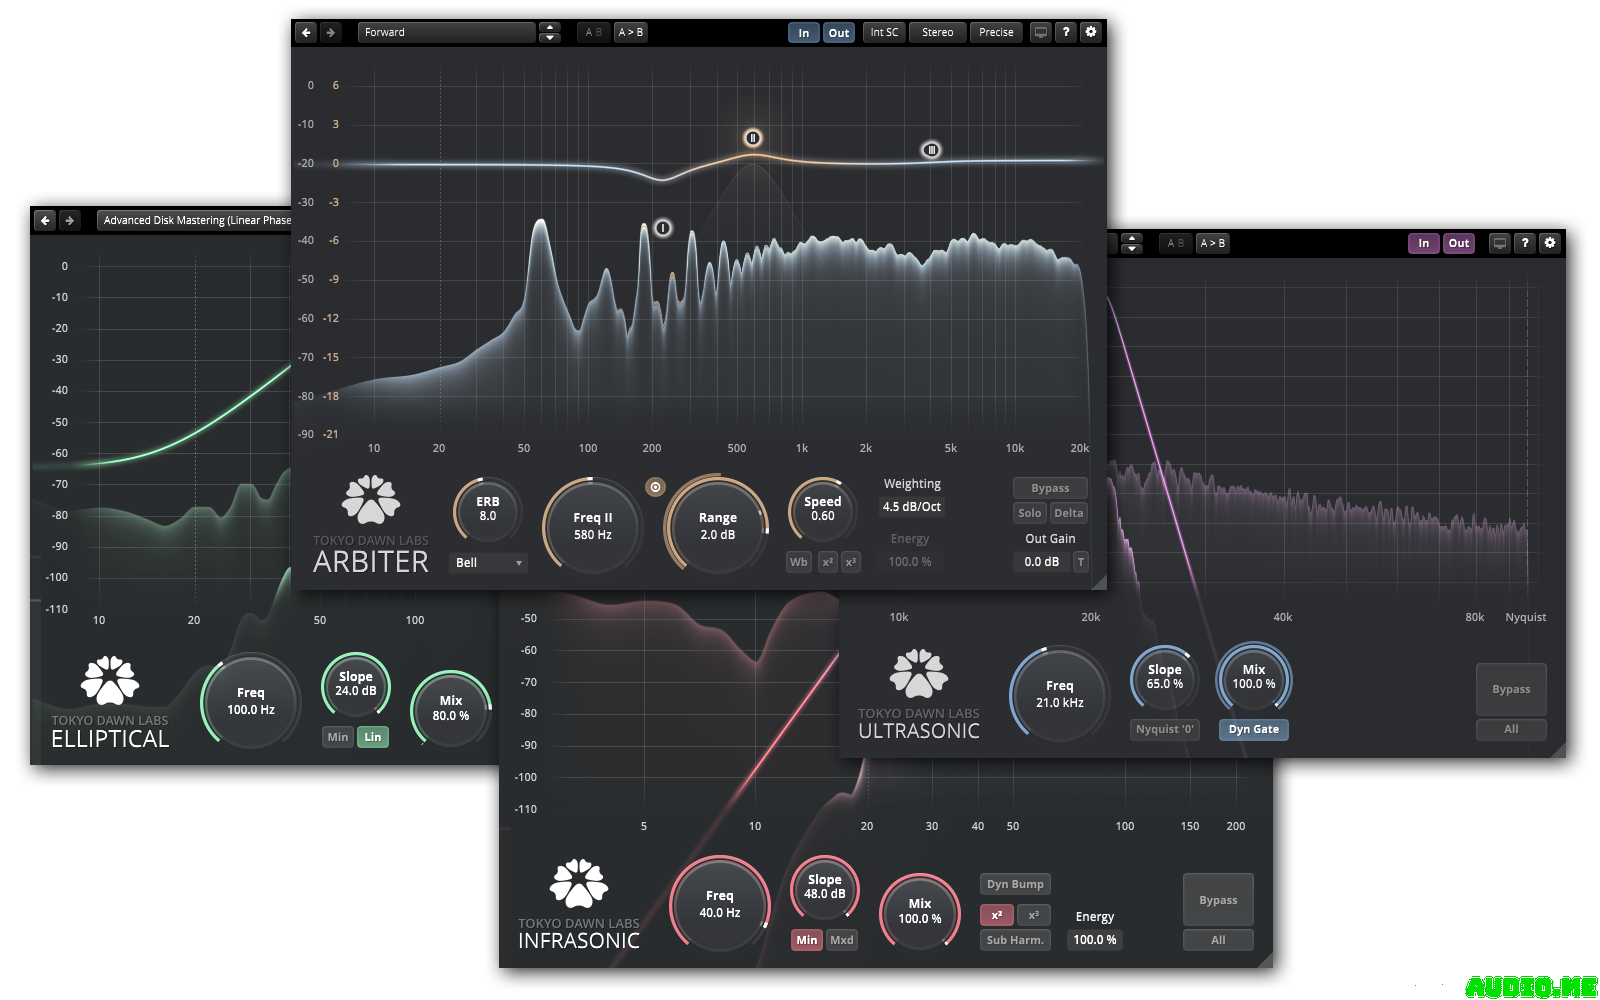
Task: Click Tokyo Dawn Labs Infrasonic logo
Action: click(x=578, y=884)
